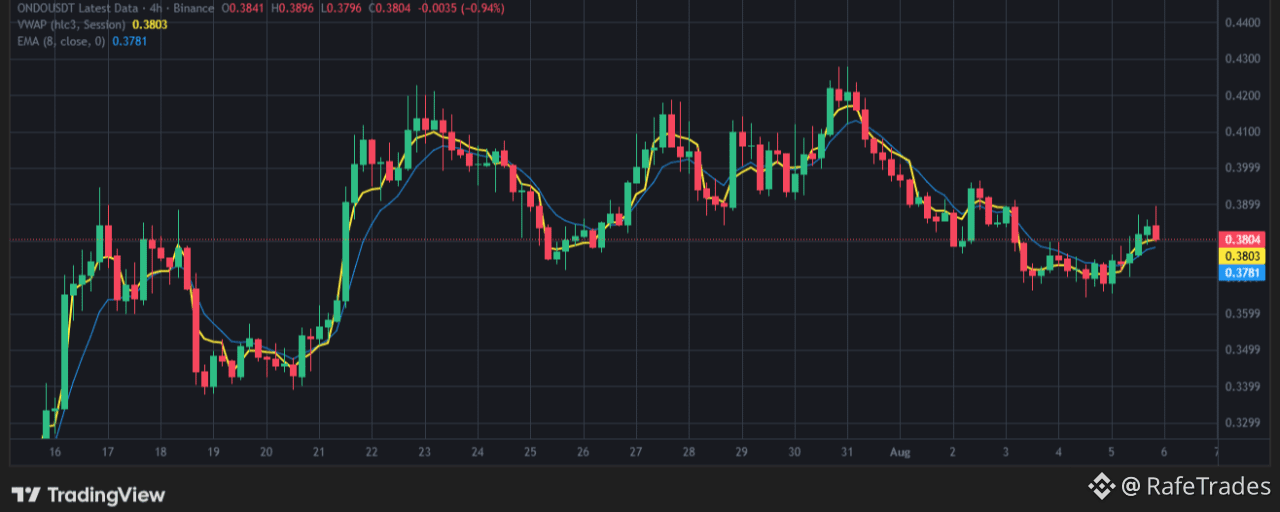Click the yellow 0.3803 VWAP price-axis tag
This screenshot has height=512, width=1280.
click(1244, 256)
